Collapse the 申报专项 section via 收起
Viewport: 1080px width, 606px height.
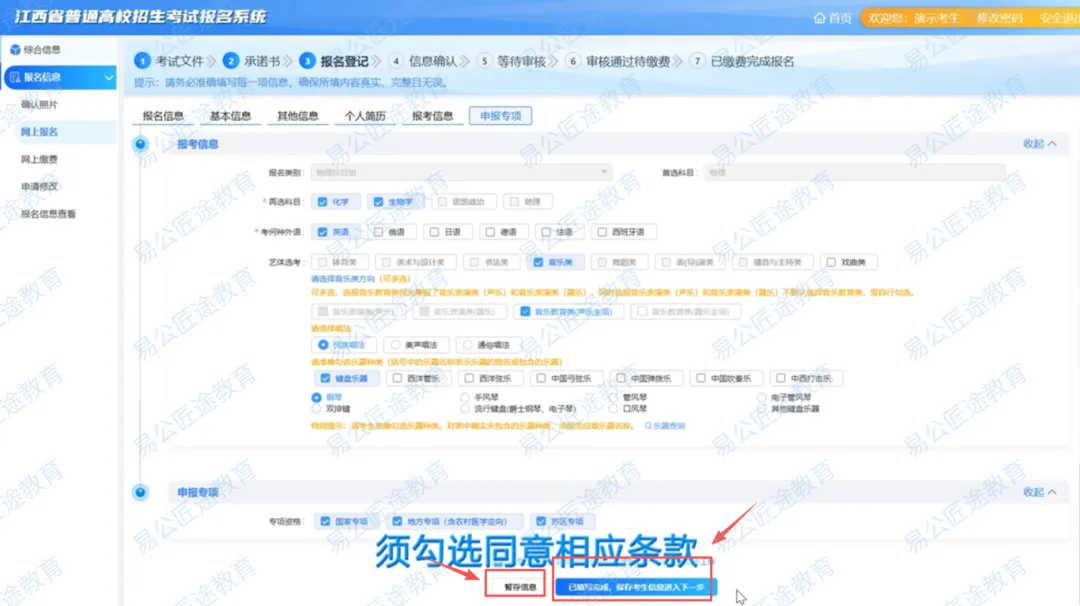[x=1039, y=492]
